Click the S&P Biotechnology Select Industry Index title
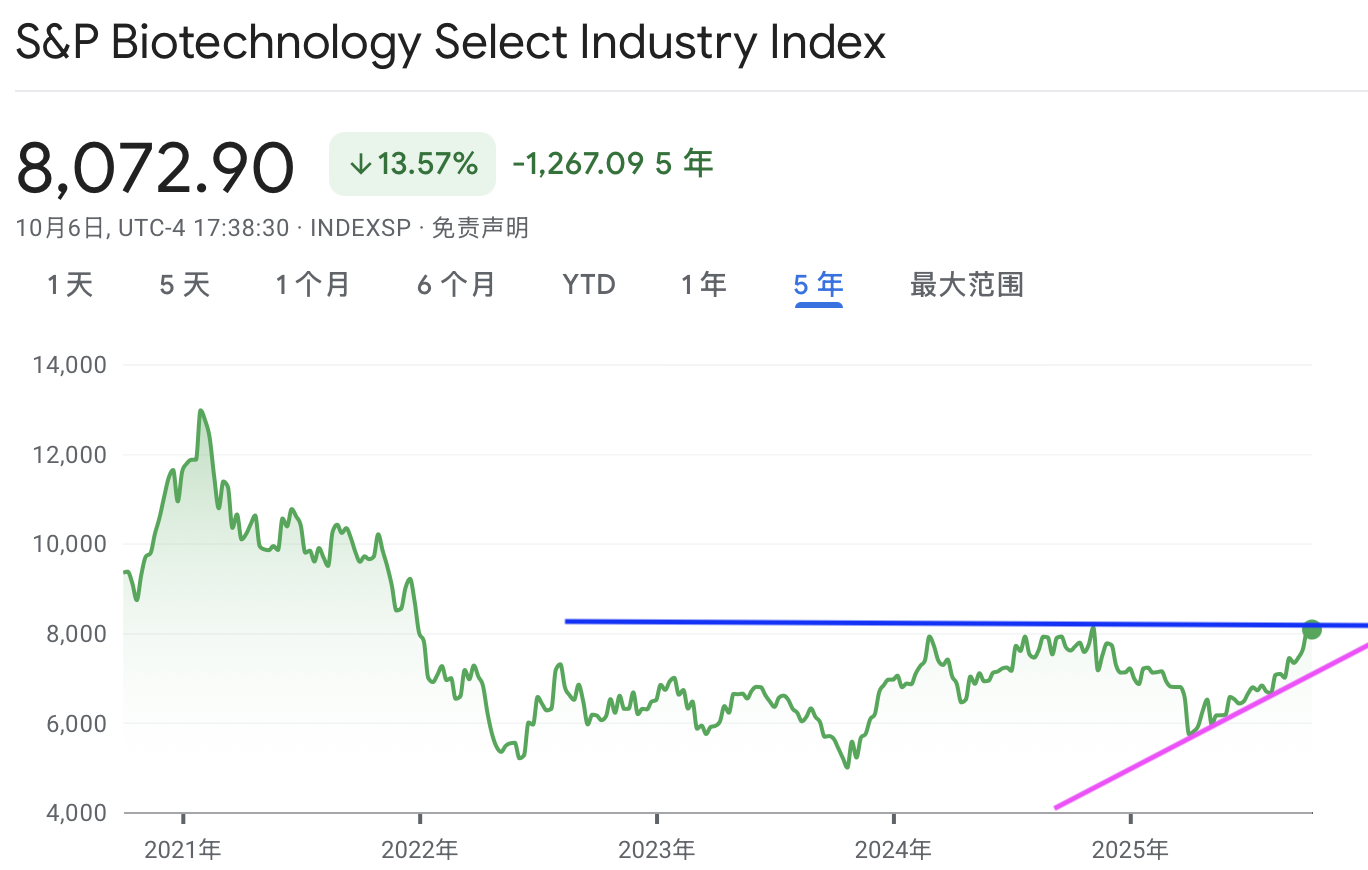The width and height of the screenshot is (1368, 870). [450, 42]
